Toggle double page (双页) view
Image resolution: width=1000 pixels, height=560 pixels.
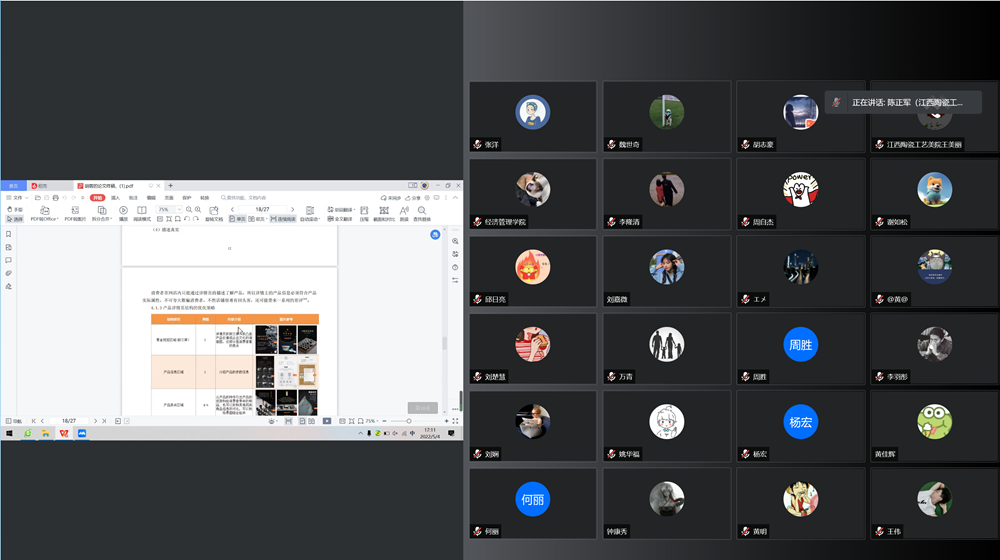click(x=256, y=219)
